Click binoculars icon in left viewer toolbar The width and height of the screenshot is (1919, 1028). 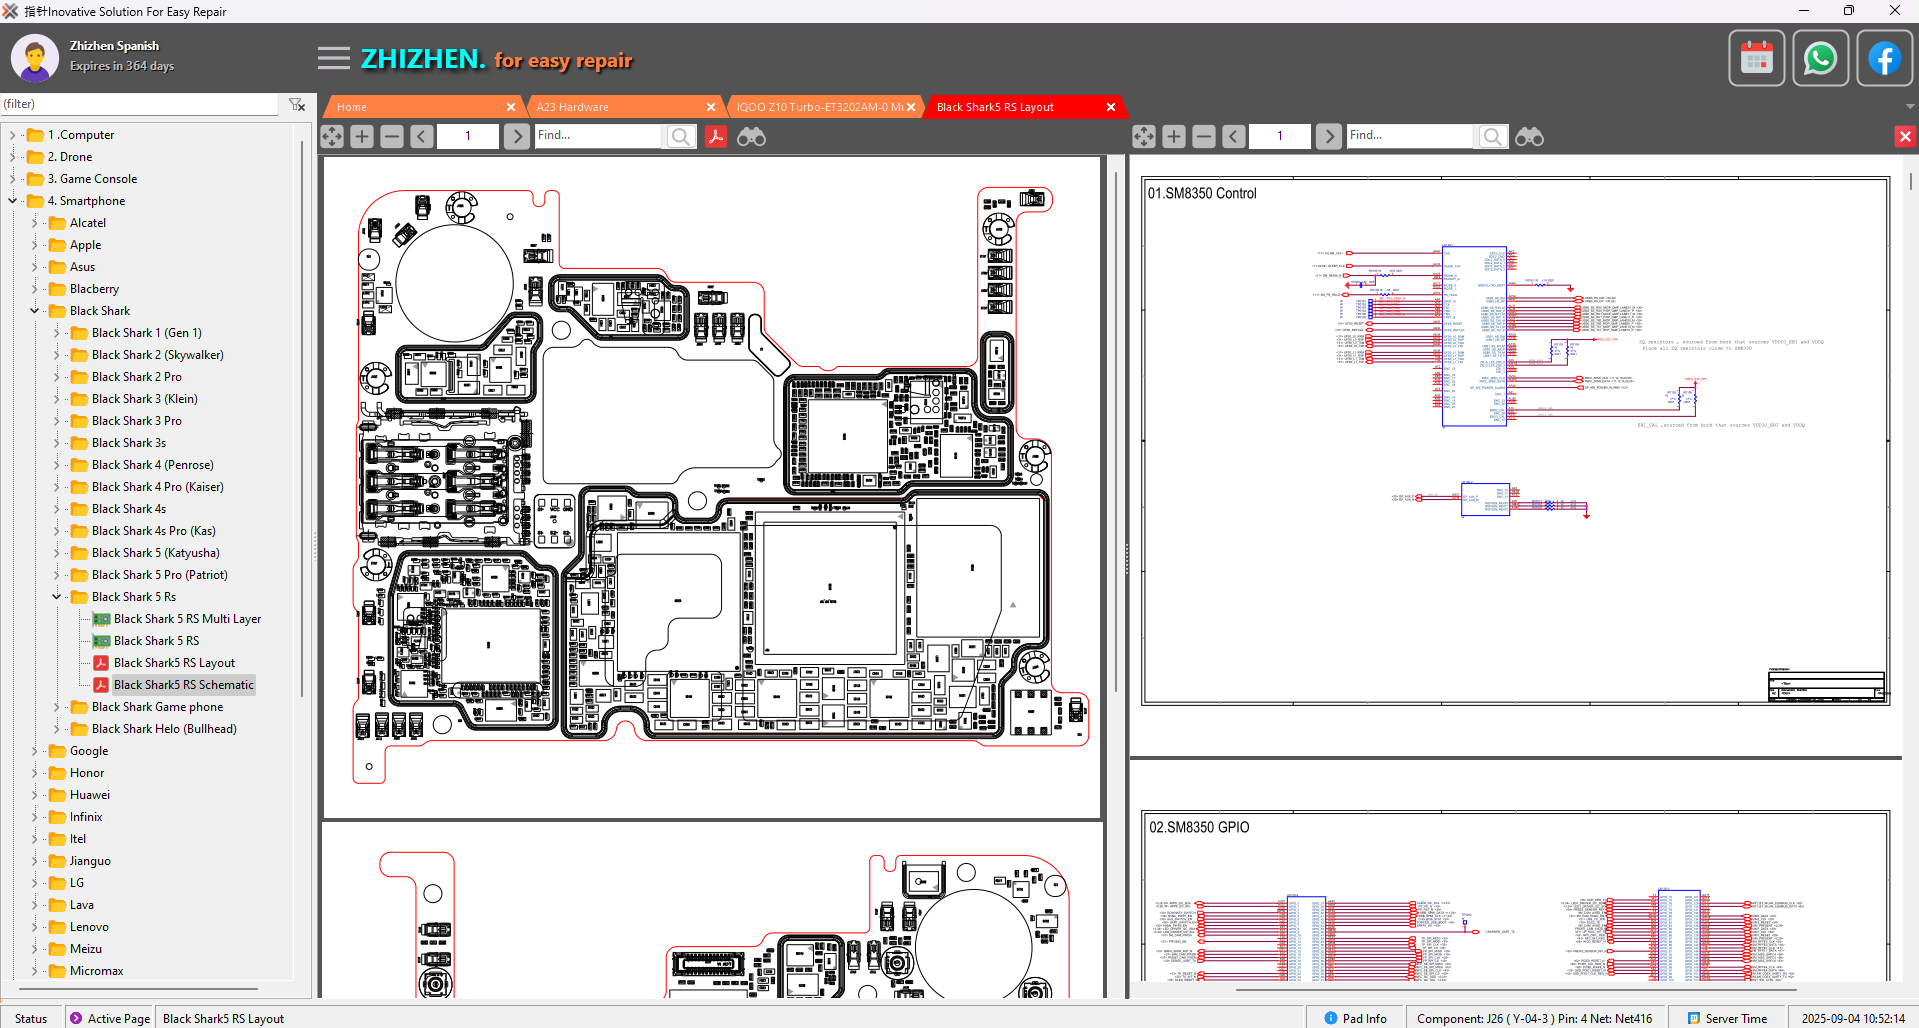751,136
